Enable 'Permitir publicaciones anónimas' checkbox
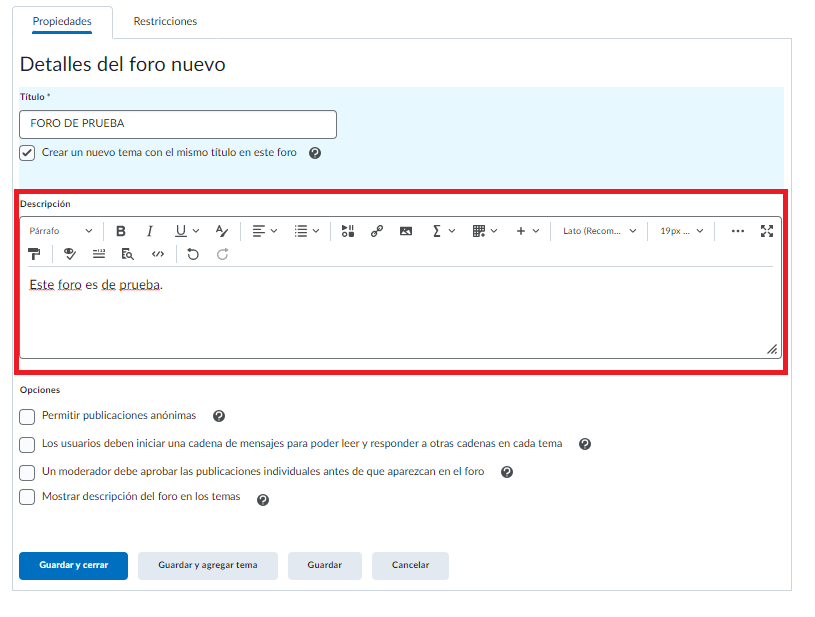815x617 pixels. (x=27, y=416)
